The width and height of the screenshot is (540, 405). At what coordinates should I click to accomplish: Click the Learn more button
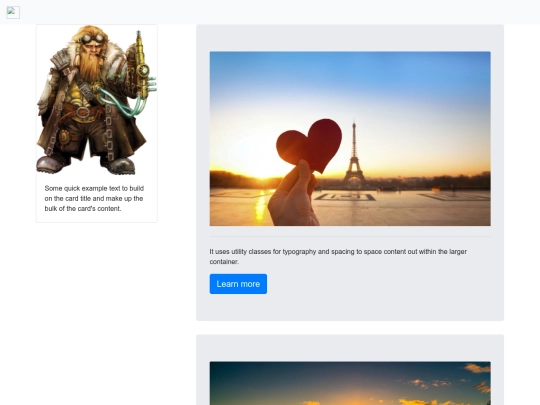(238, 284)
